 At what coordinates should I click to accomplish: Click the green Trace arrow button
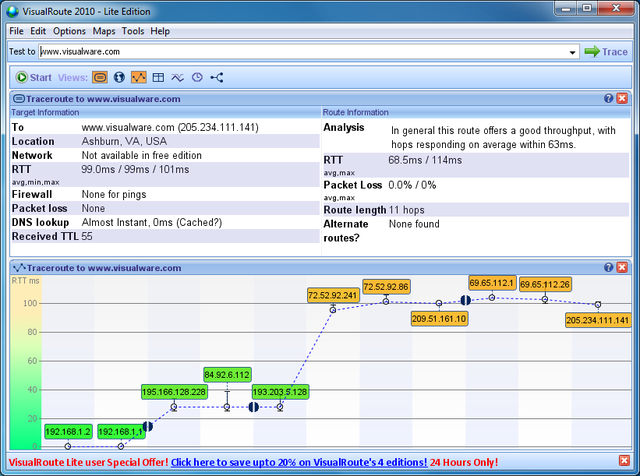coord(606,52)
